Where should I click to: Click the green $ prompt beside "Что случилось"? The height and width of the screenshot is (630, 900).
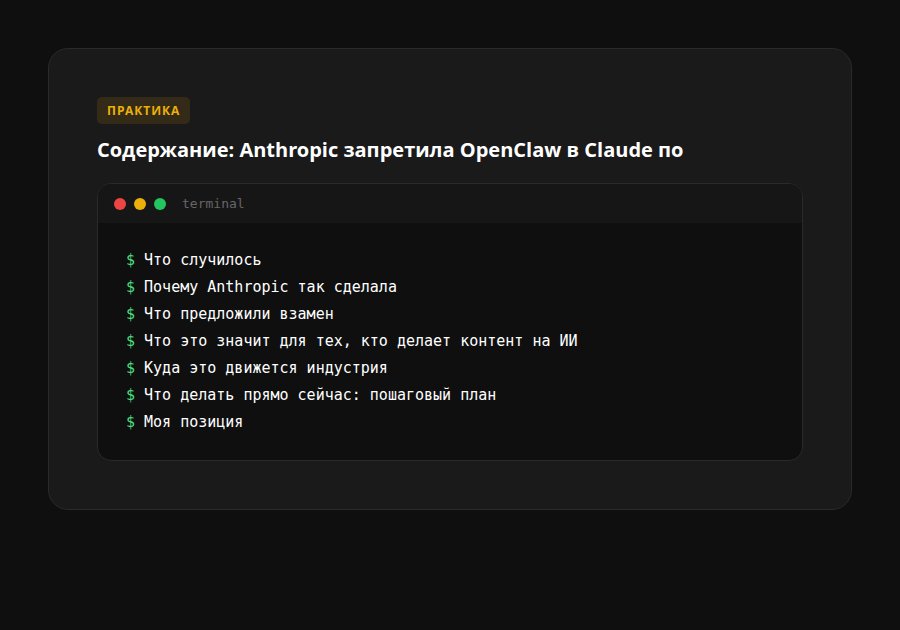131,259
